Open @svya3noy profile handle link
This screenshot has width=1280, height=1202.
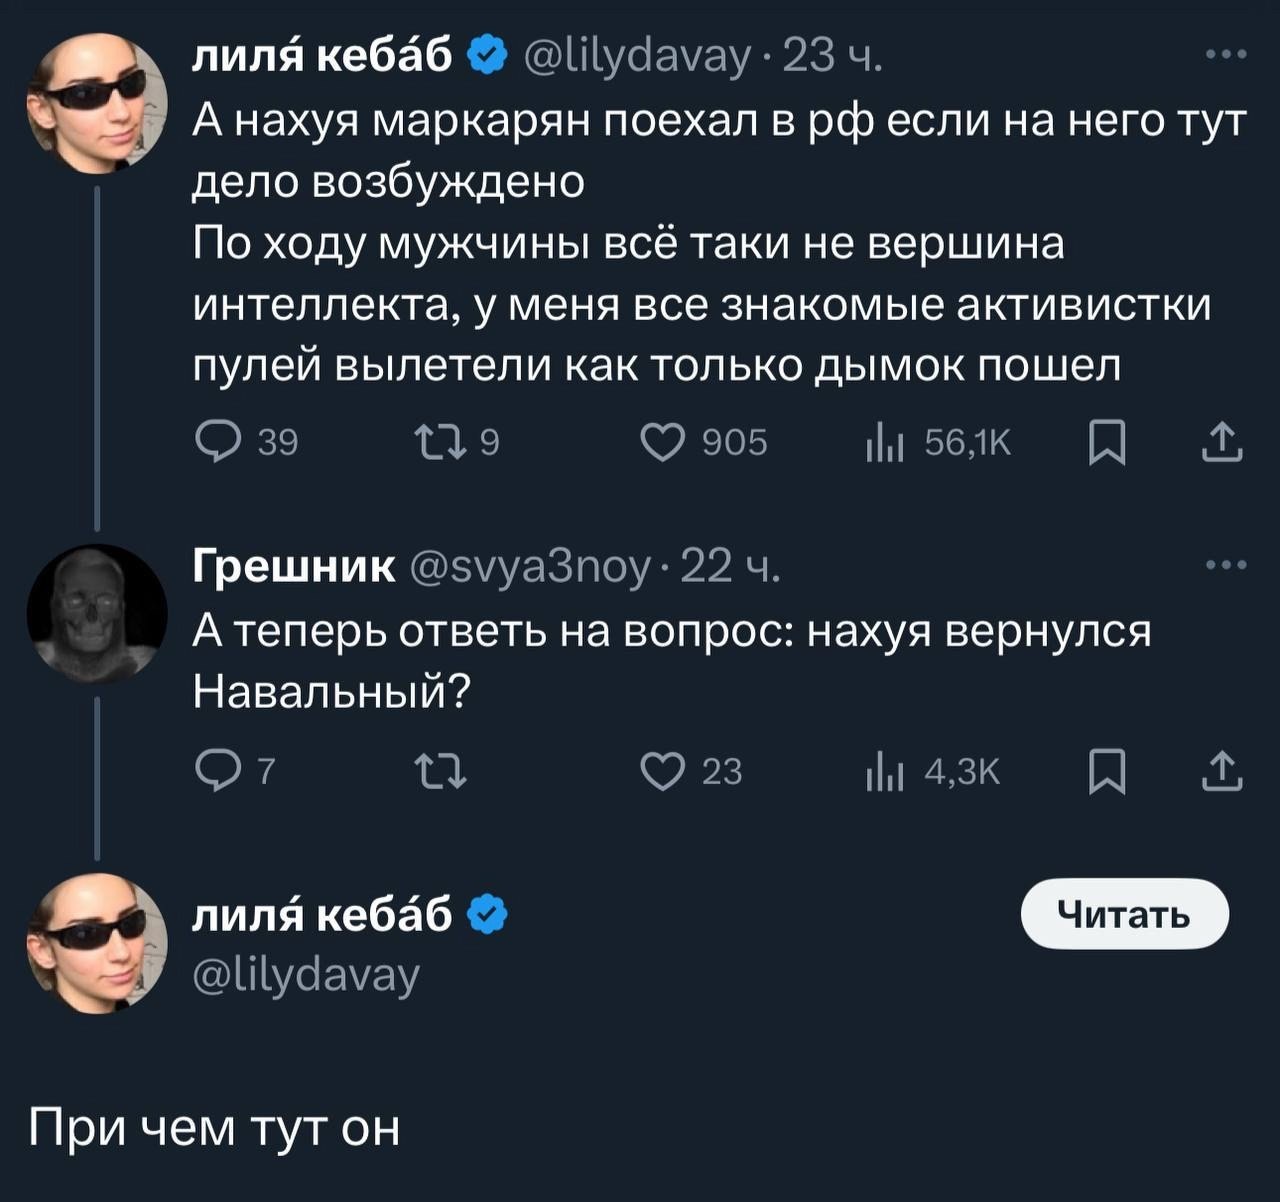(531, 567)
